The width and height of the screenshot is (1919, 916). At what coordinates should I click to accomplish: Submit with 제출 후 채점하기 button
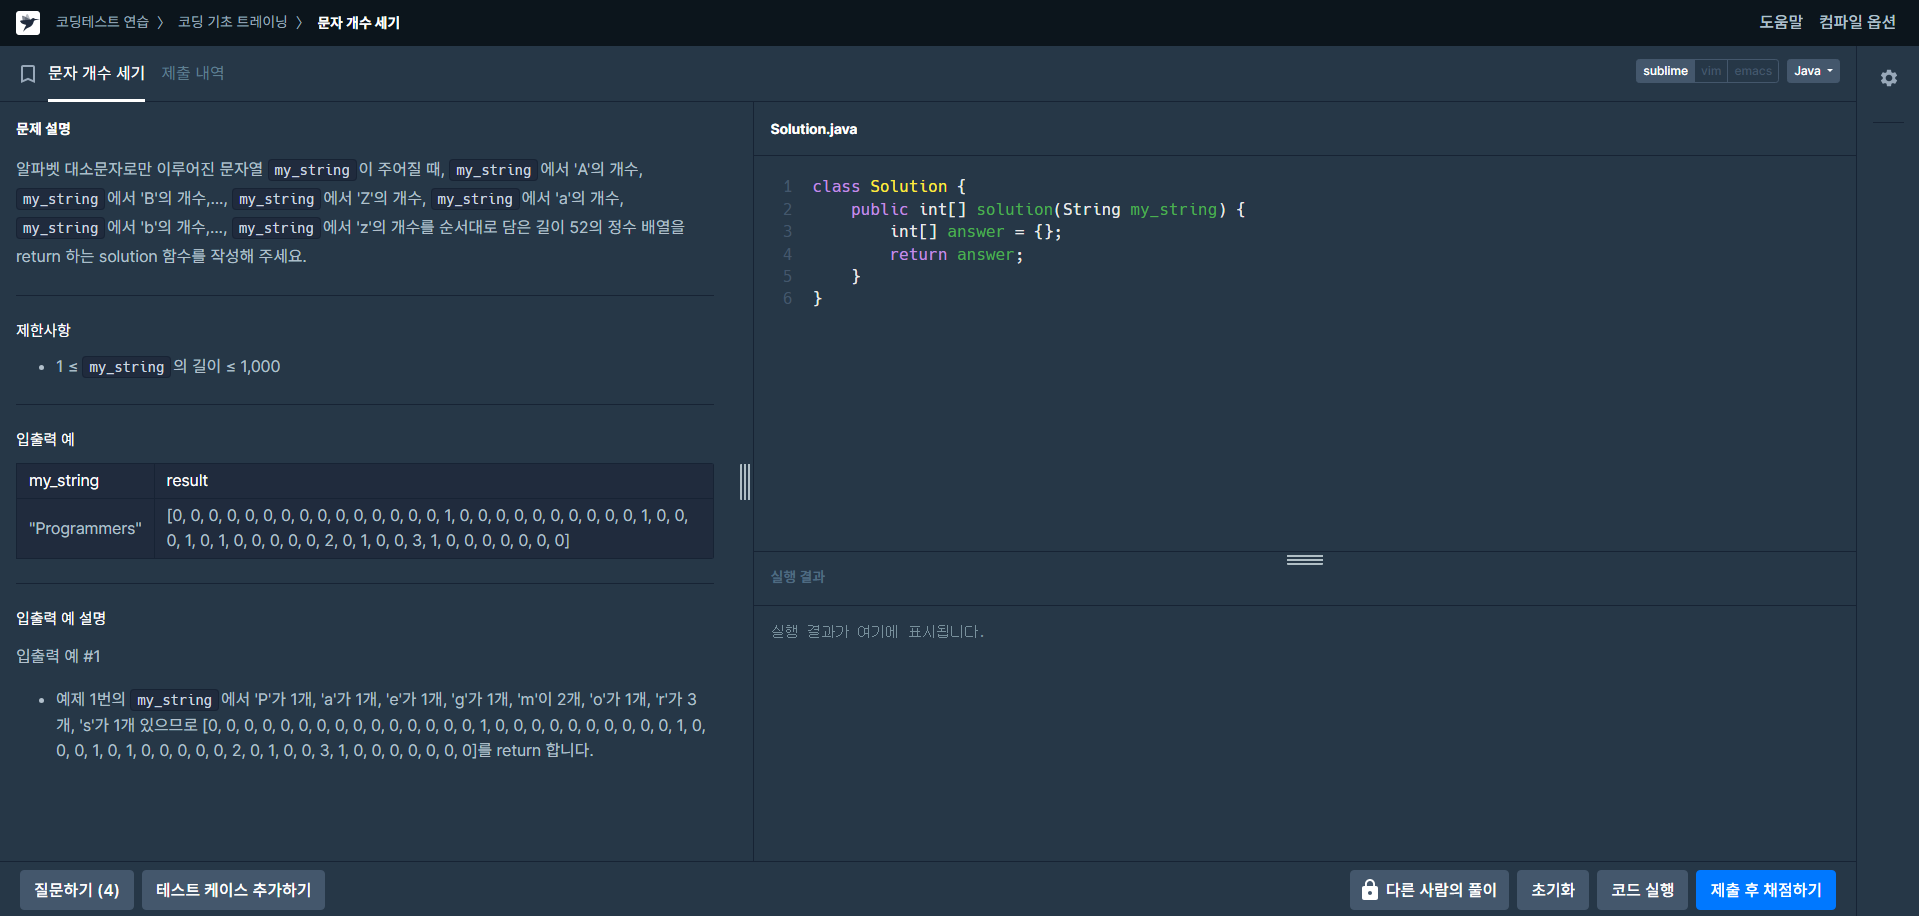click(x=1766, y=890)
